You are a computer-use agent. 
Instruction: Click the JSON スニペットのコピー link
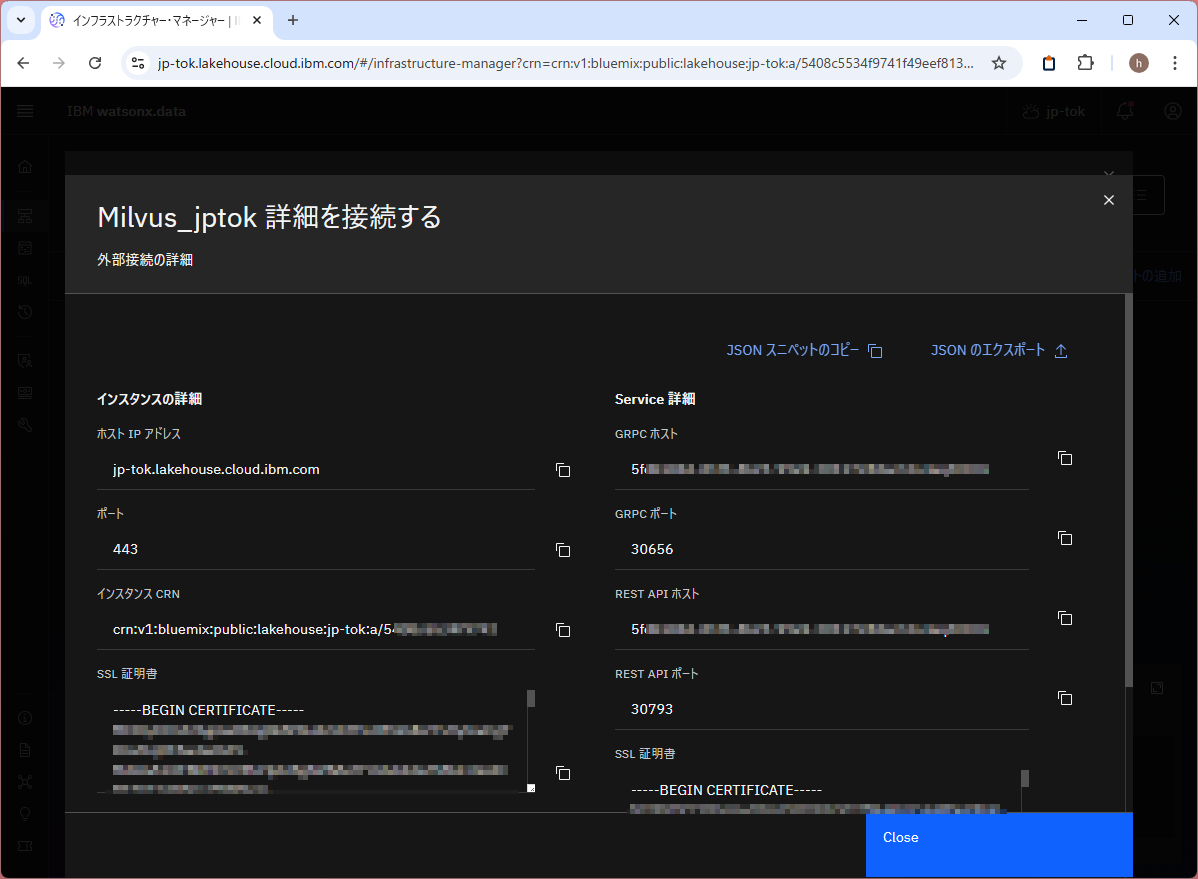click(x=804, y=350)
